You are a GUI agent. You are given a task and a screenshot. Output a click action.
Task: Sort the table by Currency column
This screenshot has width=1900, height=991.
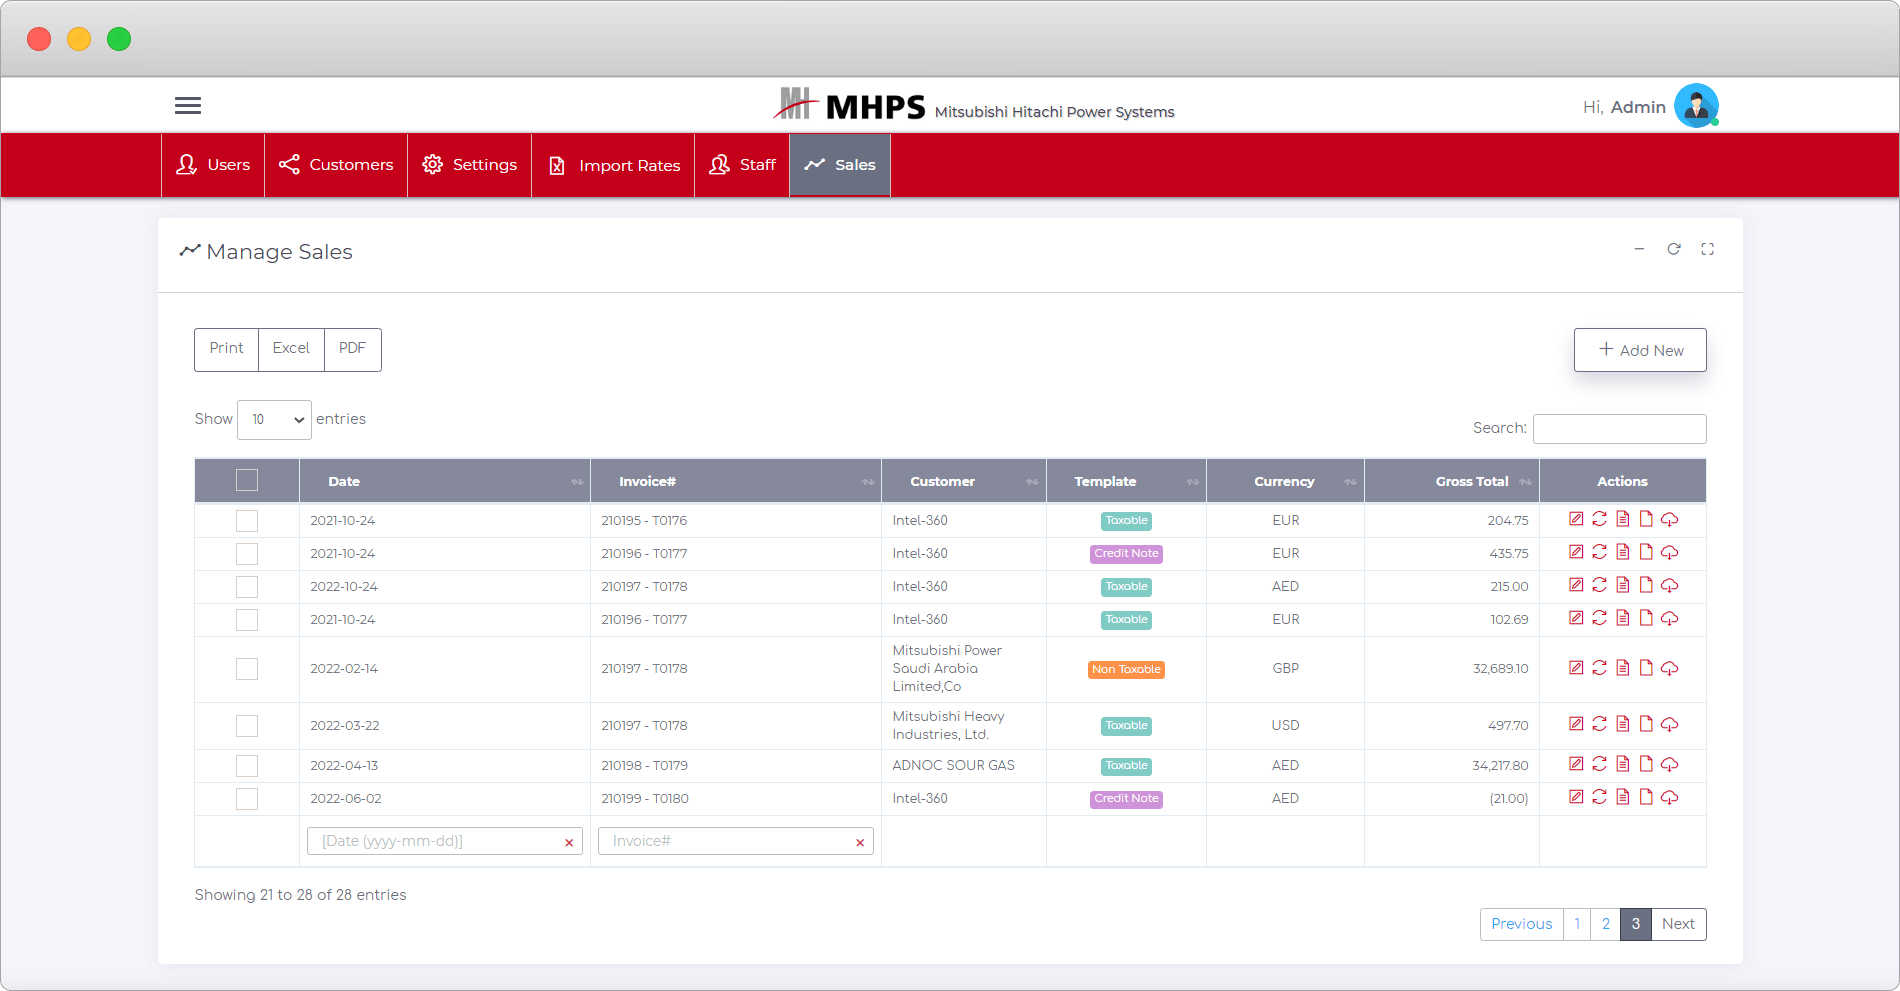(1285, 481)
